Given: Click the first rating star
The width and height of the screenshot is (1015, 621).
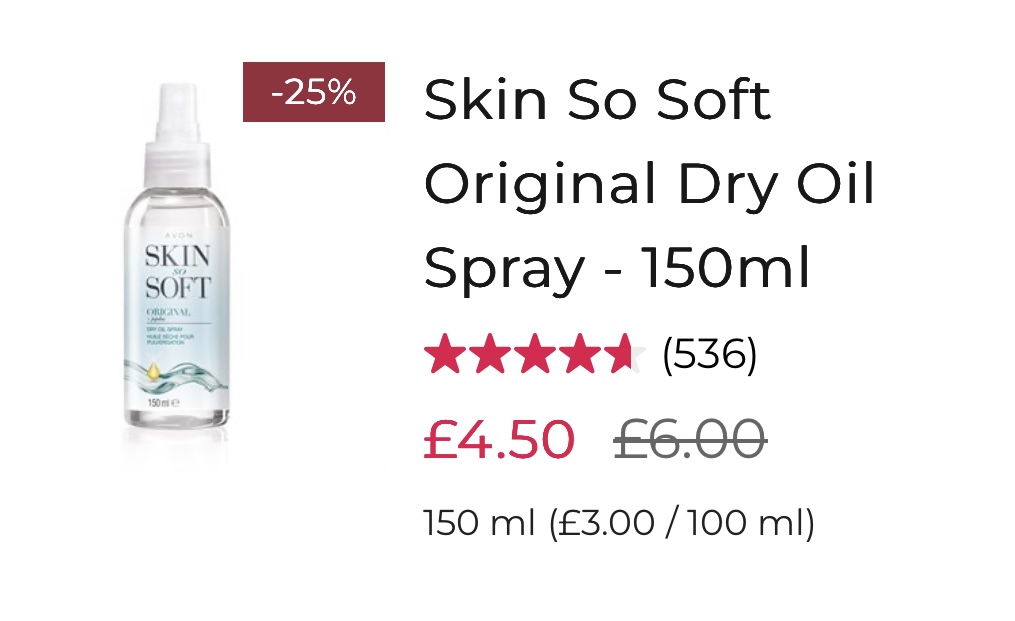Looking at the screenshot, I should pyautogui.click(x=445, y=354).
